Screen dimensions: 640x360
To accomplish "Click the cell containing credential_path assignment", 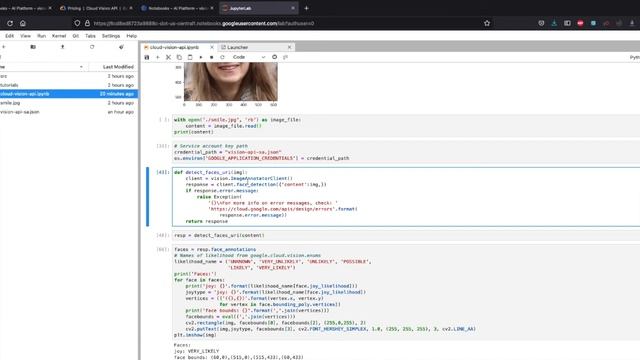I will point(406,152).
